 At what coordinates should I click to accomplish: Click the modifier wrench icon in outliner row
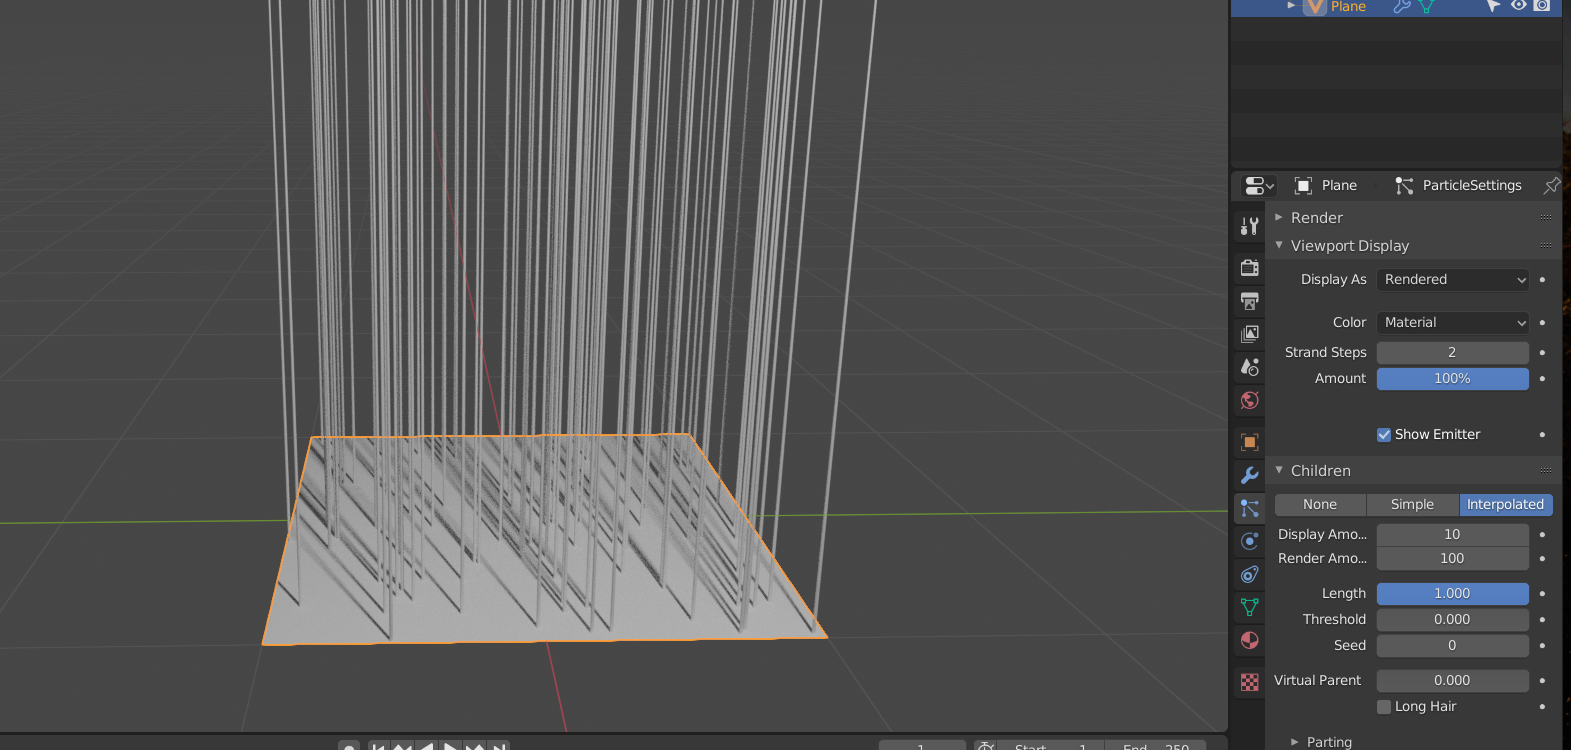[x=1402, y=6]
